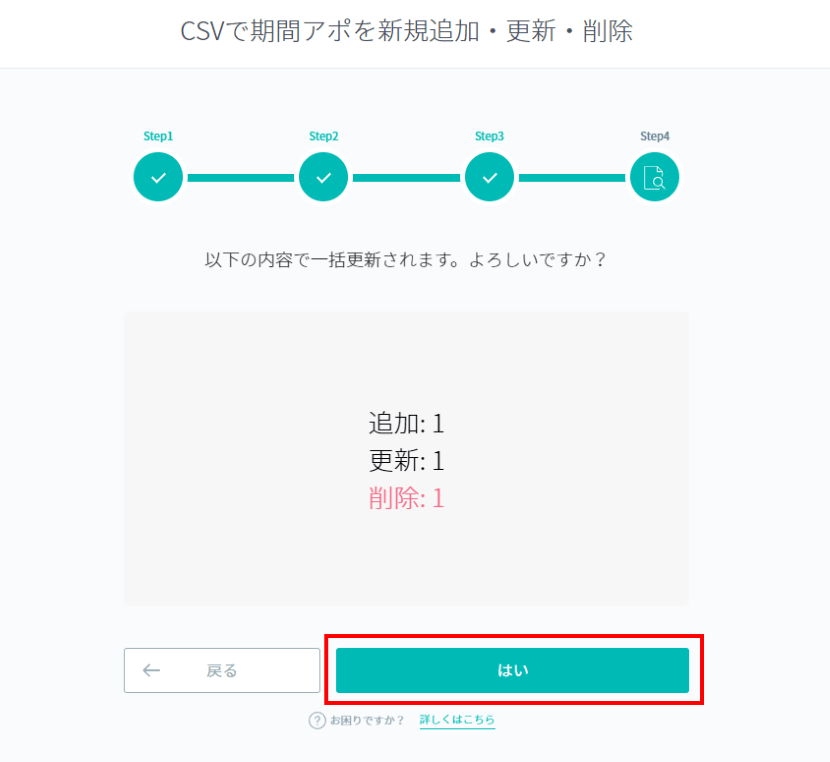Screen dimensions: 830x762
Task: Click the question mark help icon
Action: click(x=317, y=720)
